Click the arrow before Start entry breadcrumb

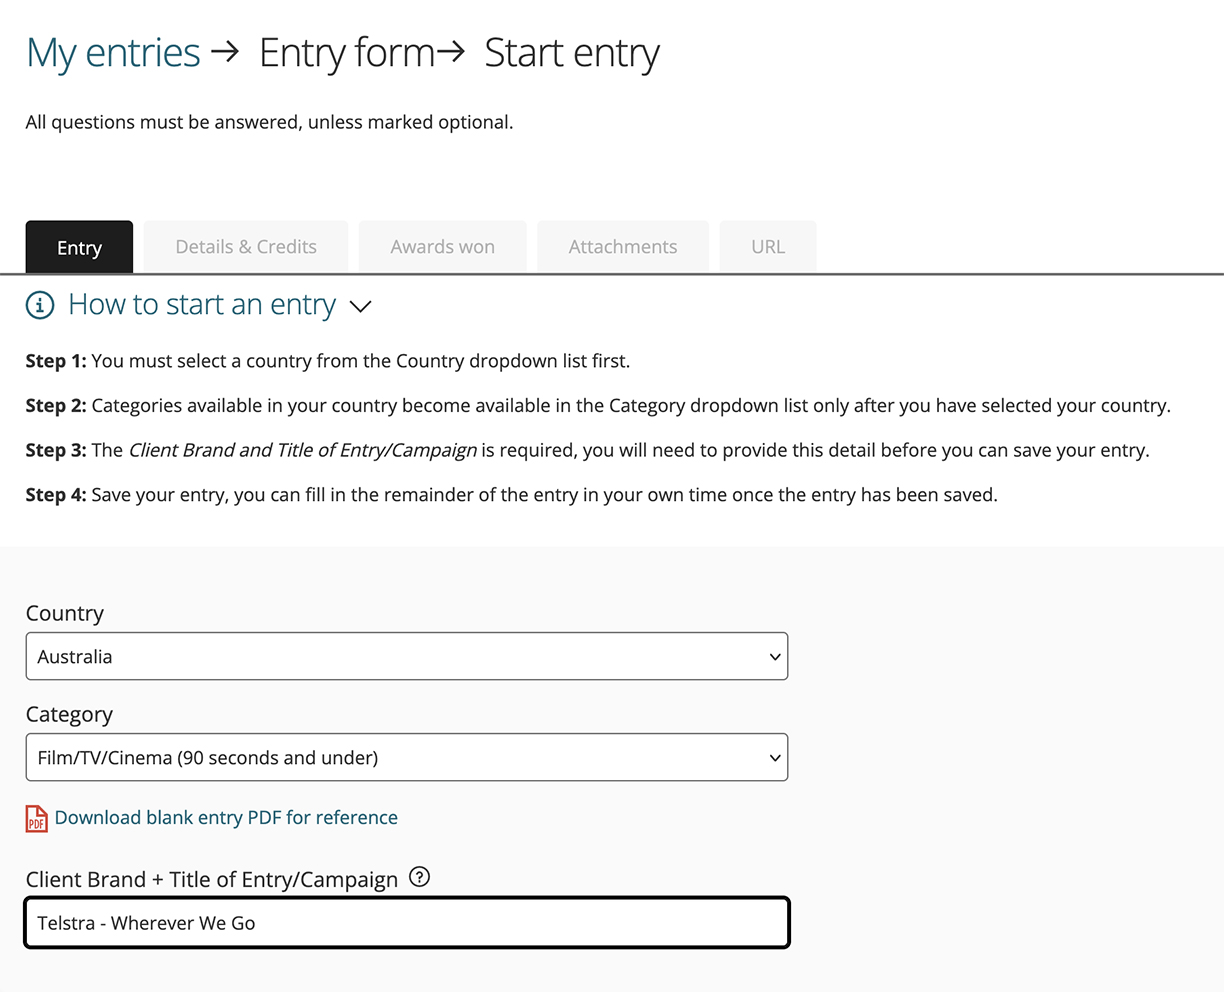click(x=452, y=51)
